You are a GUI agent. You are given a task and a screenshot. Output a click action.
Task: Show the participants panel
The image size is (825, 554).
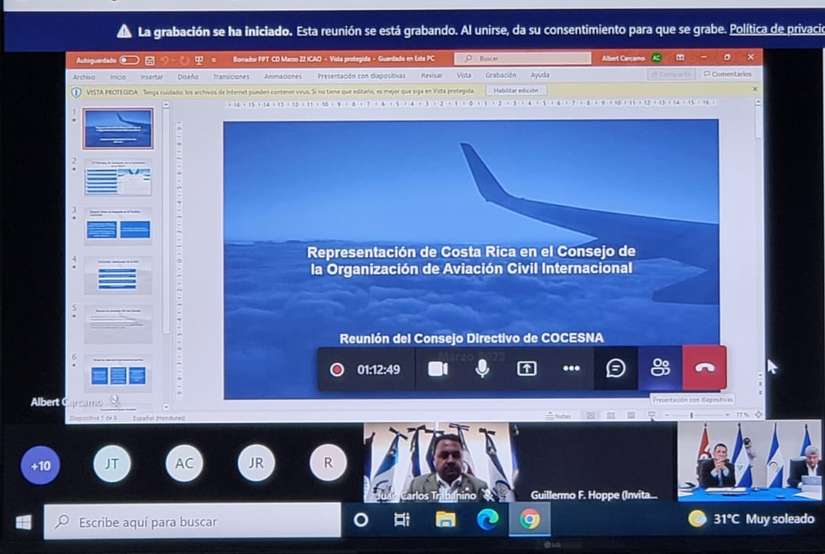660,368
